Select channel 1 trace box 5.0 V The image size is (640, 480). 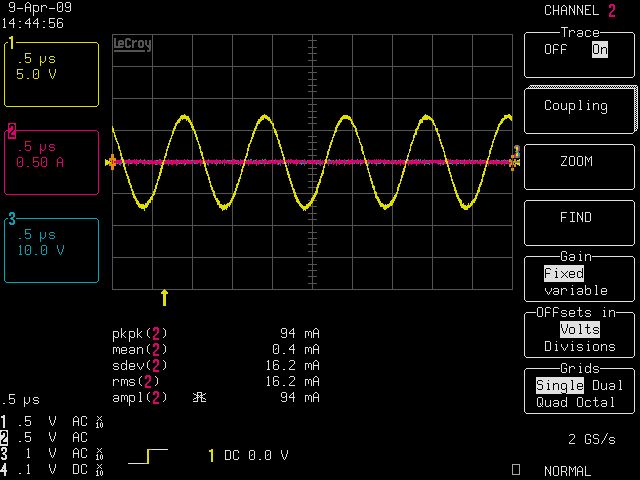pyautogui.click(x=51, y=74)
